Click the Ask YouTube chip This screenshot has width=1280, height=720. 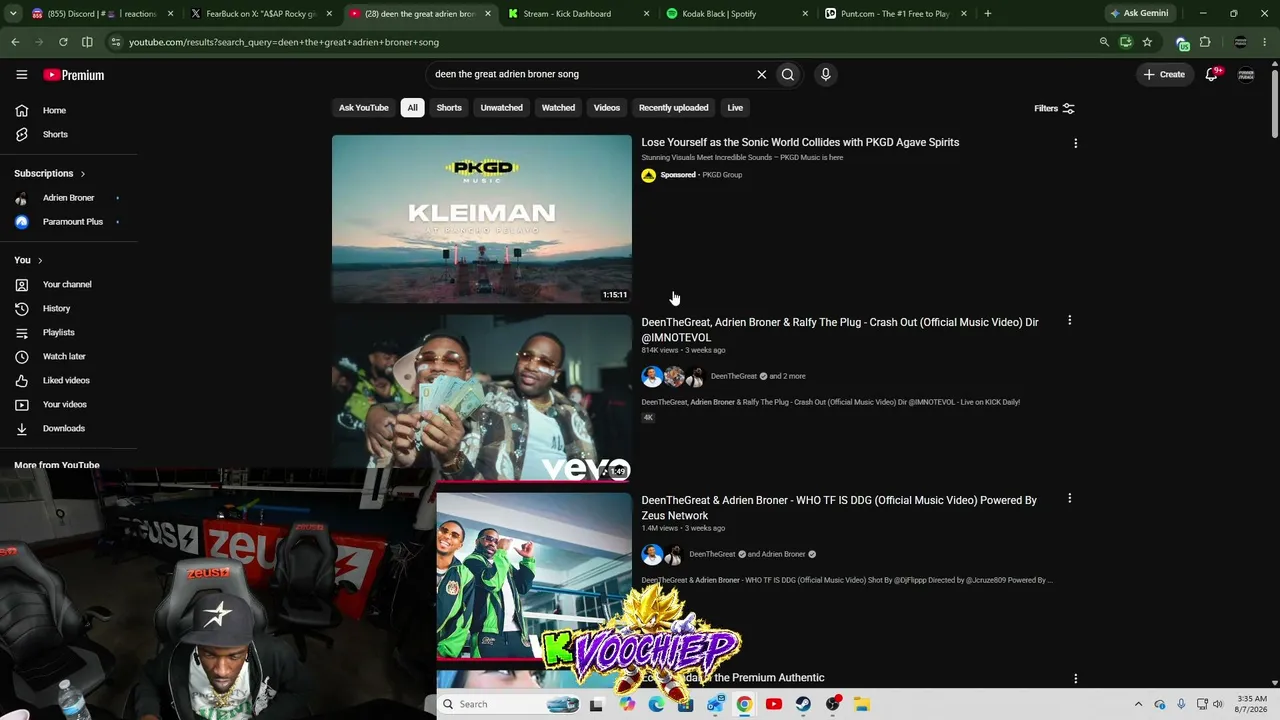tap(364, 108)
